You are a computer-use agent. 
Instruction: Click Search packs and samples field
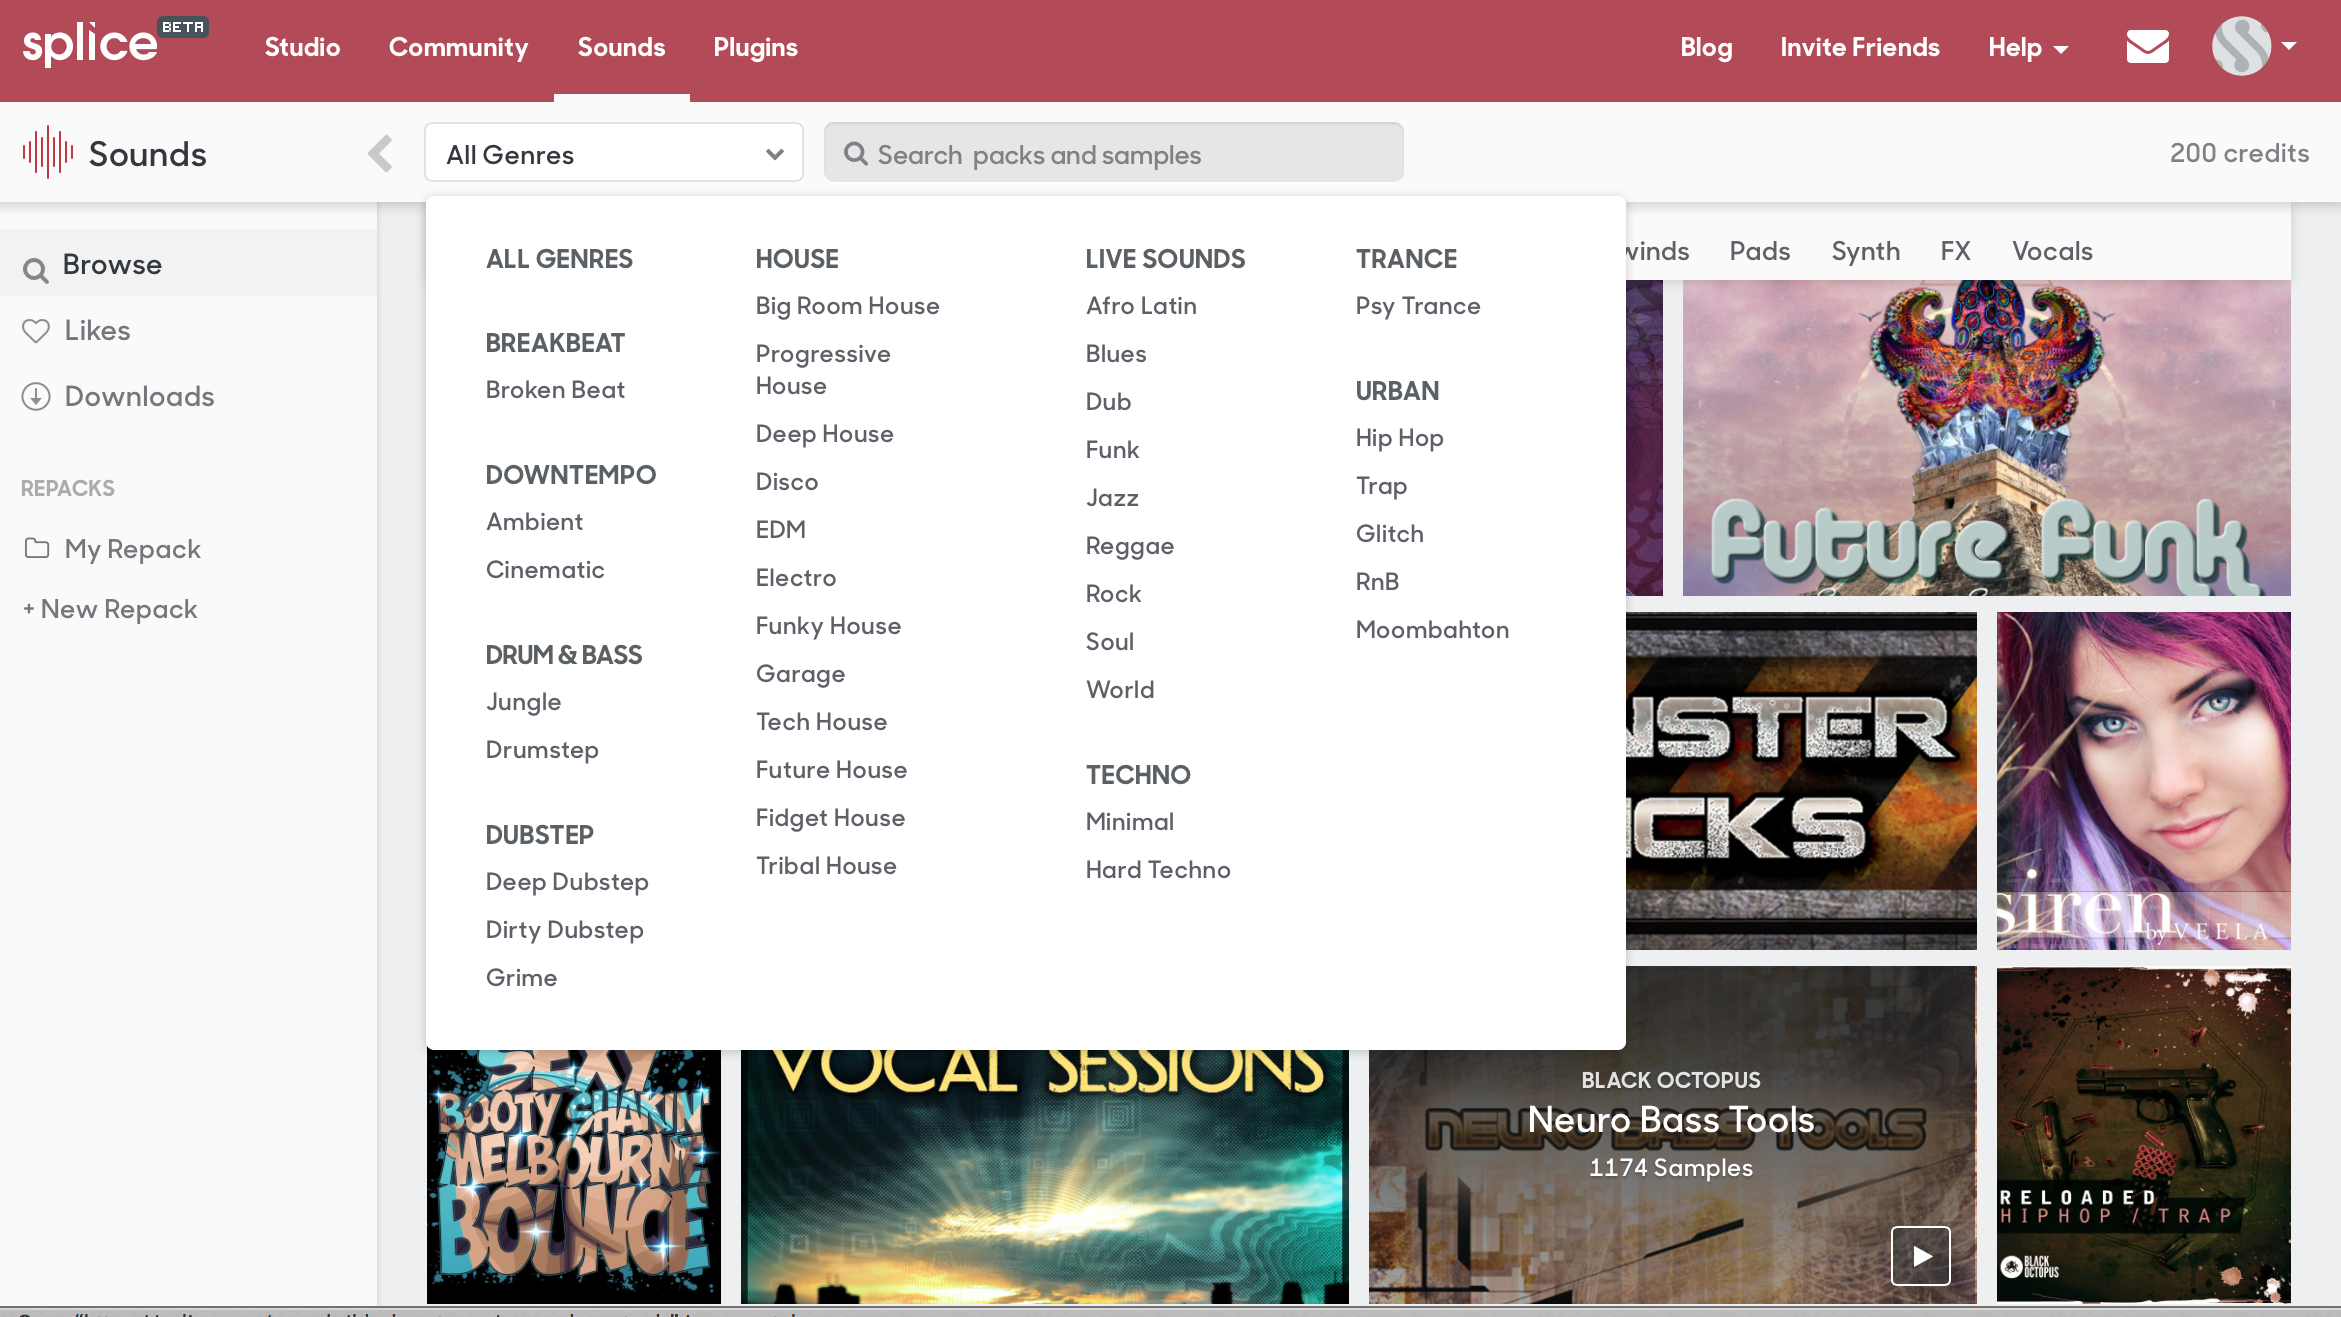click(1113, 153)
